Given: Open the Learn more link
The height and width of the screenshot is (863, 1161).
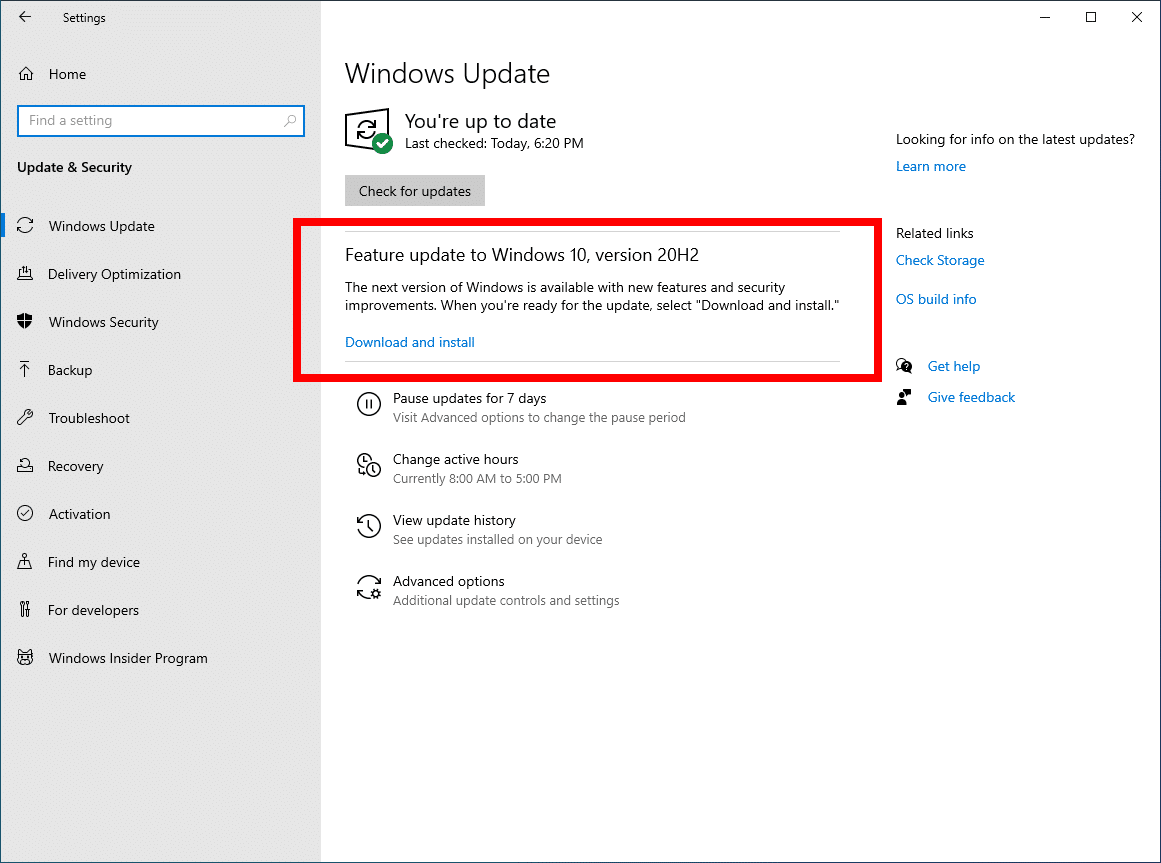Looking at the screenshot, I should [x=931, y=167].
